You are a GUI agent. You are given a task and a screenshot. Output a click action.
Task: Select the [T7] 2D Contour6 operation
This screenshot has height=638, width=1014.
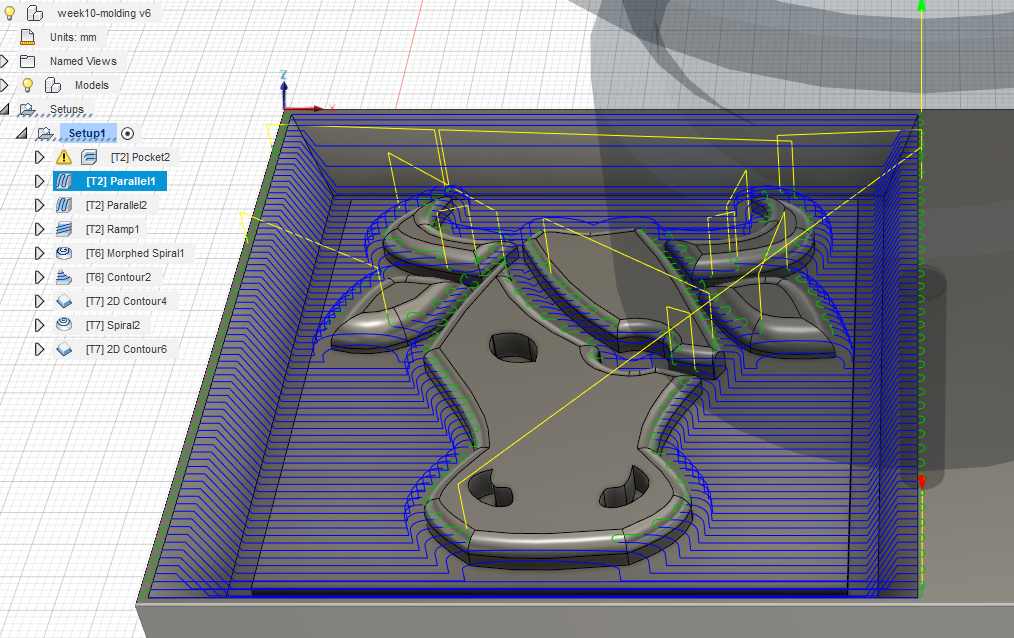pyautogui.click(x=126, y=349)
